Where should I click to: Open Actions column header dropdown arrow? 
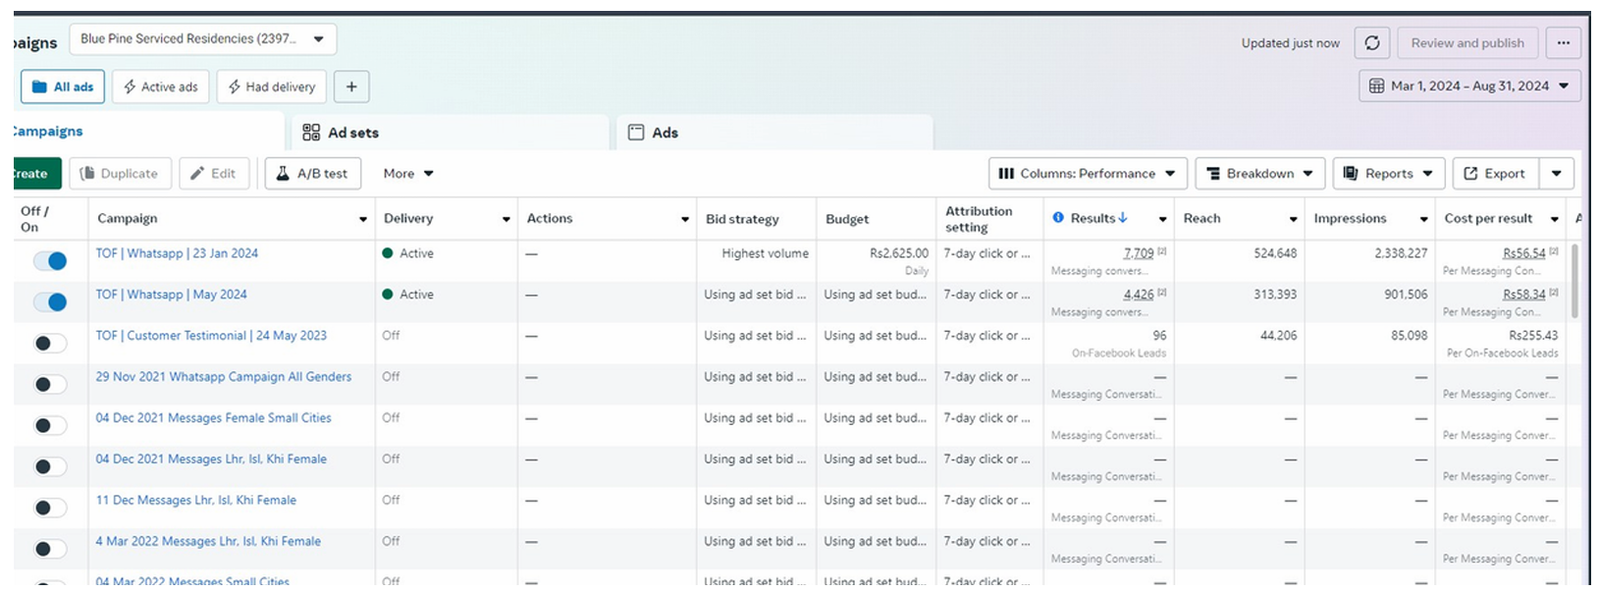point(685,219)
